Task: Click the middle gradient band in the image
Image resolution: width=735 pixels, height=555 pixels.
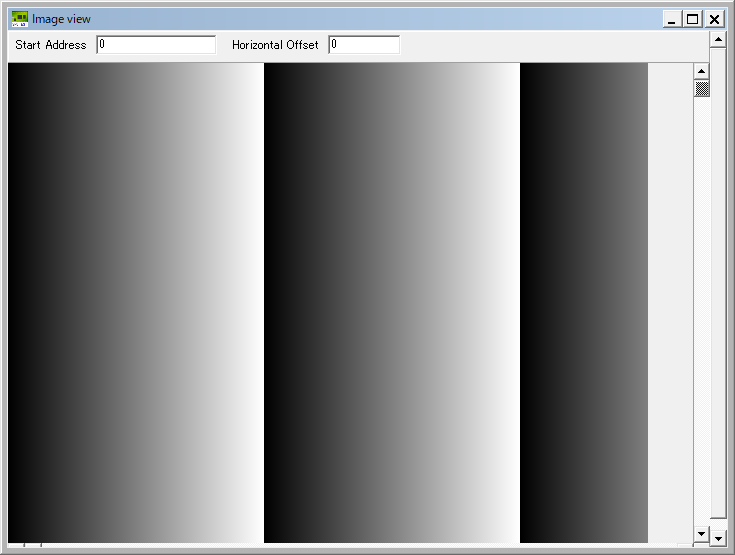Action: pos(391,302)
